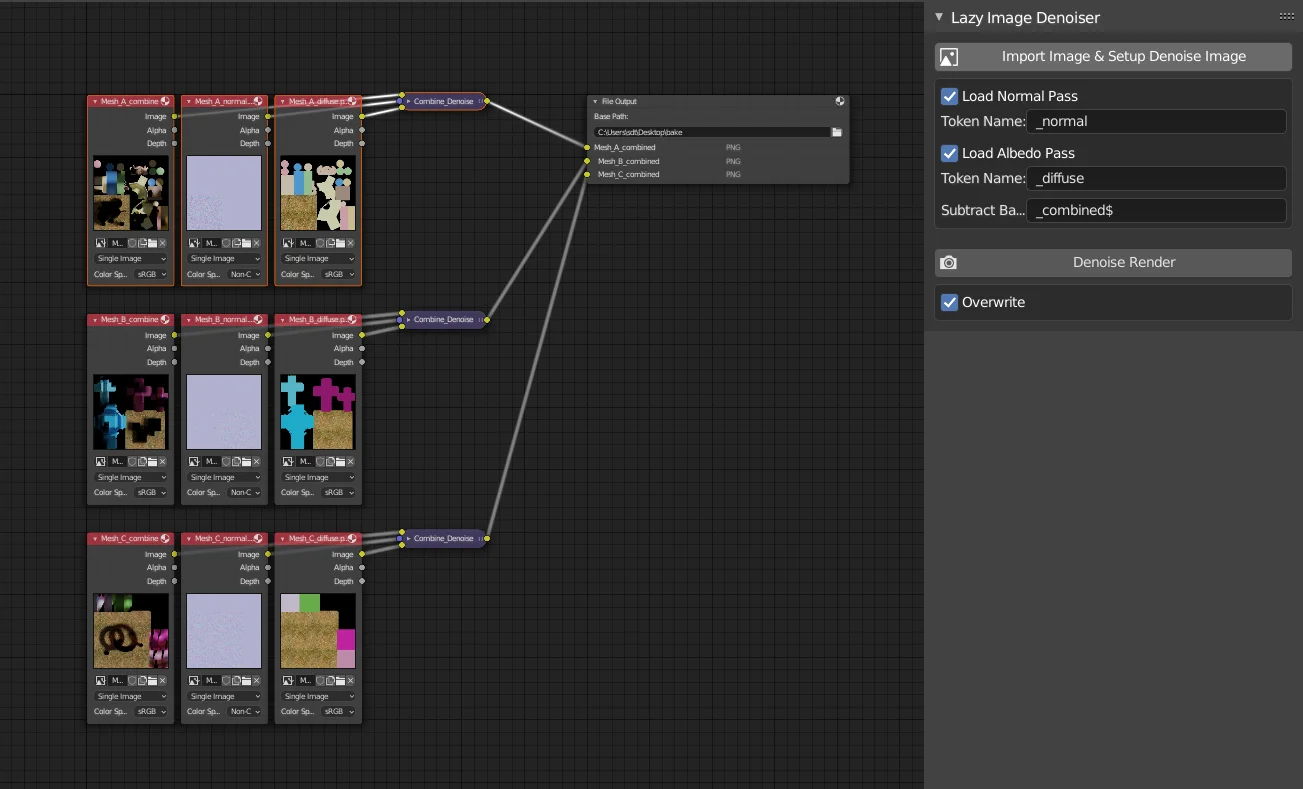Click the new image icon on Mesh_B_normal node
The width and height of the screenshot is (1303, 789).
coord(236,461)
